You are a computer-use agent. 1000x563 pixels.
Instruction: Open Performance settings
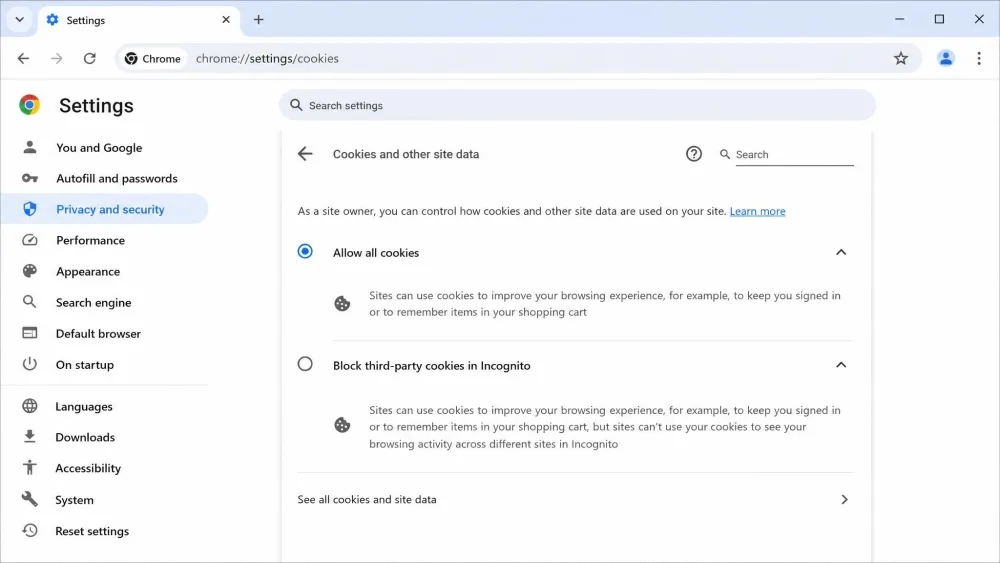[91, 240]
